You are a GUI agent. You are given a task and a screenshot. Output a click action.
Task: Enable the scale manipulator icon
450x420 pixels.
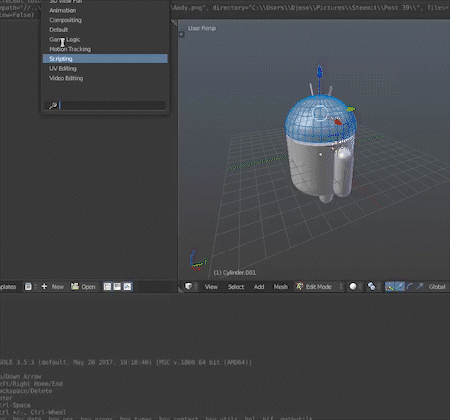[420, 287]
